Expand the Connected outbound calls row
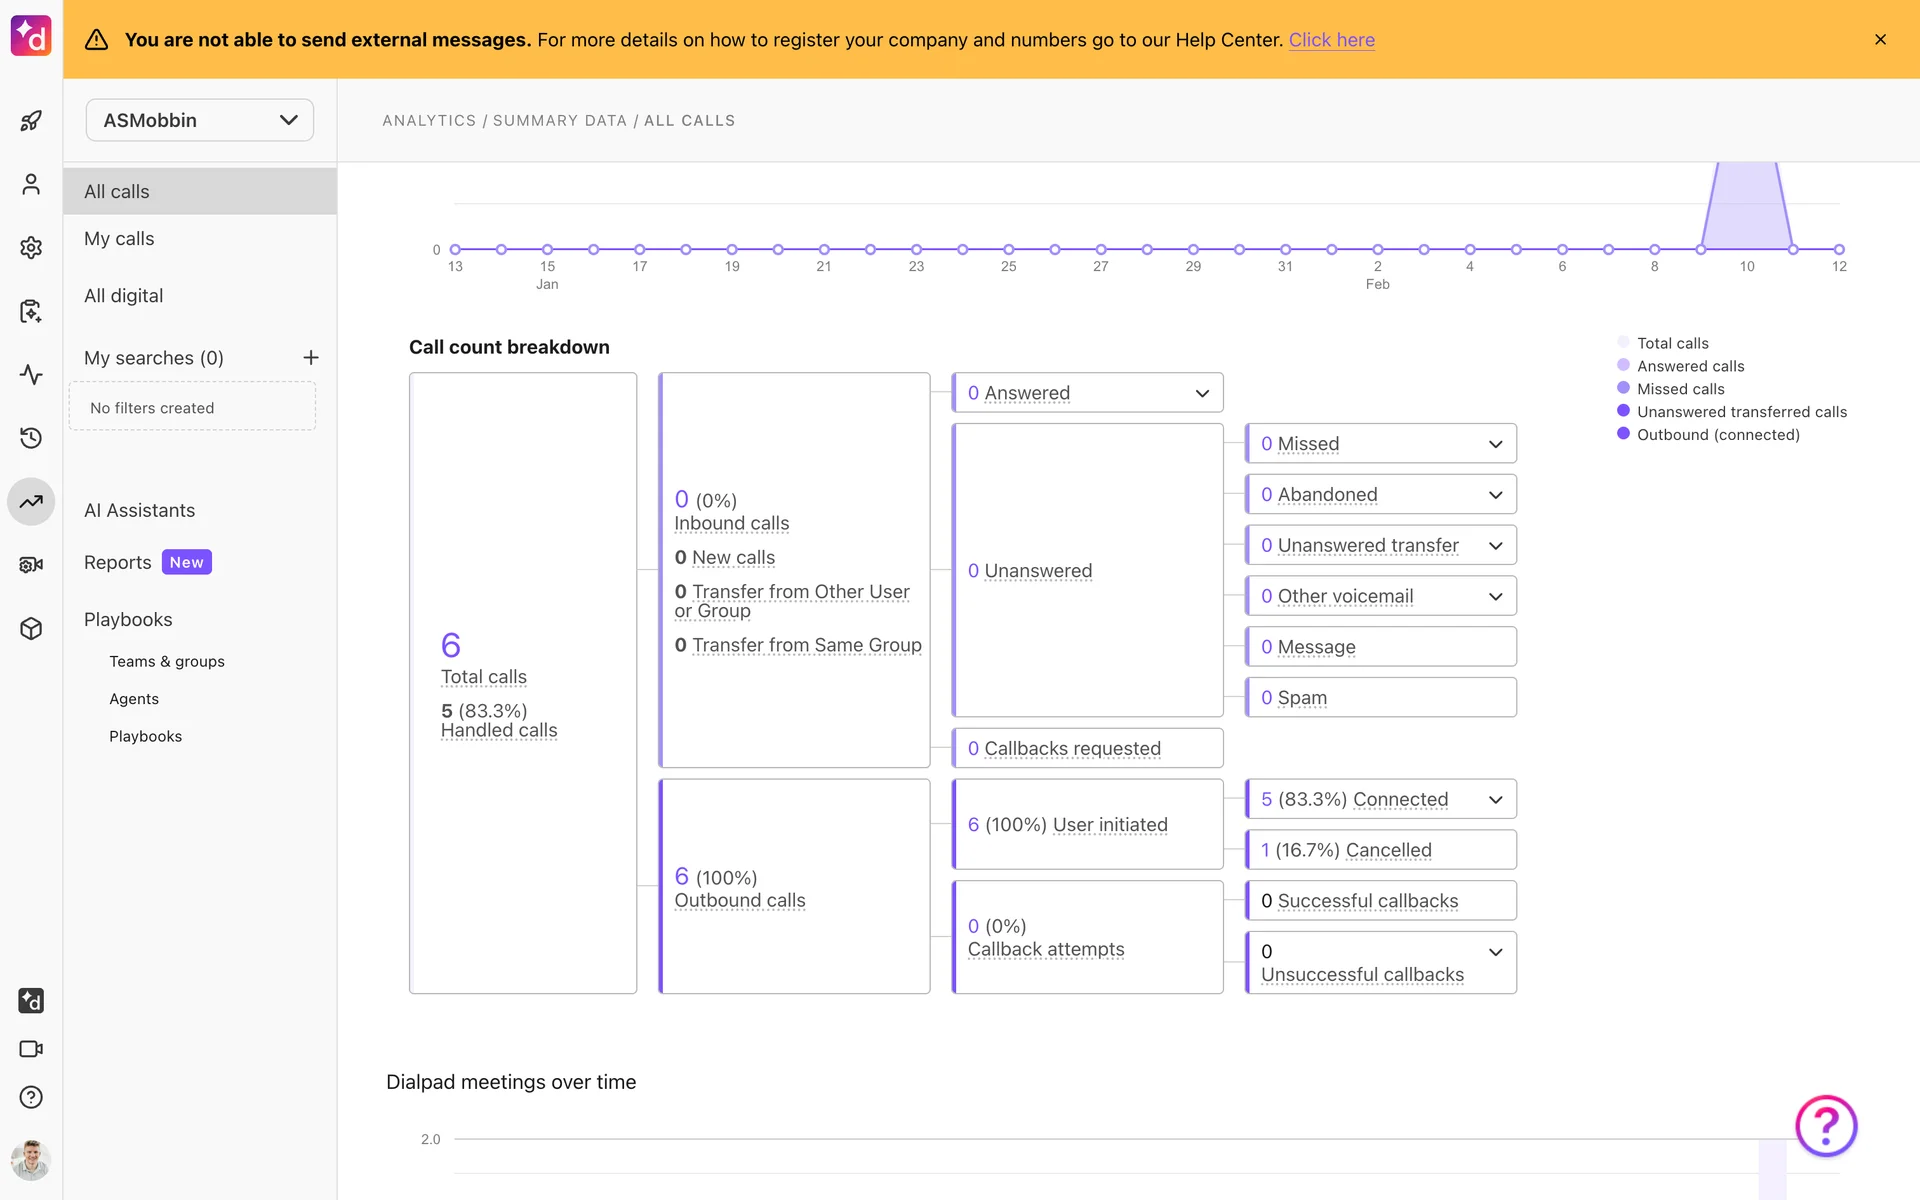The height and width of the screenshot is (1200, 1920). coord(1495,800)
